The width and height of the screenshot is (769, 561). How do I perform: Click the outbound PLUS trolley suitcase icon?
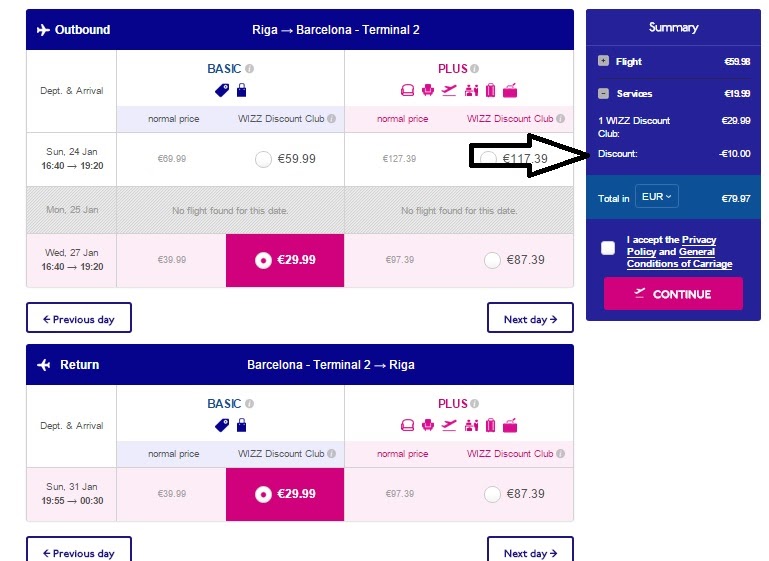pos(490,91)
